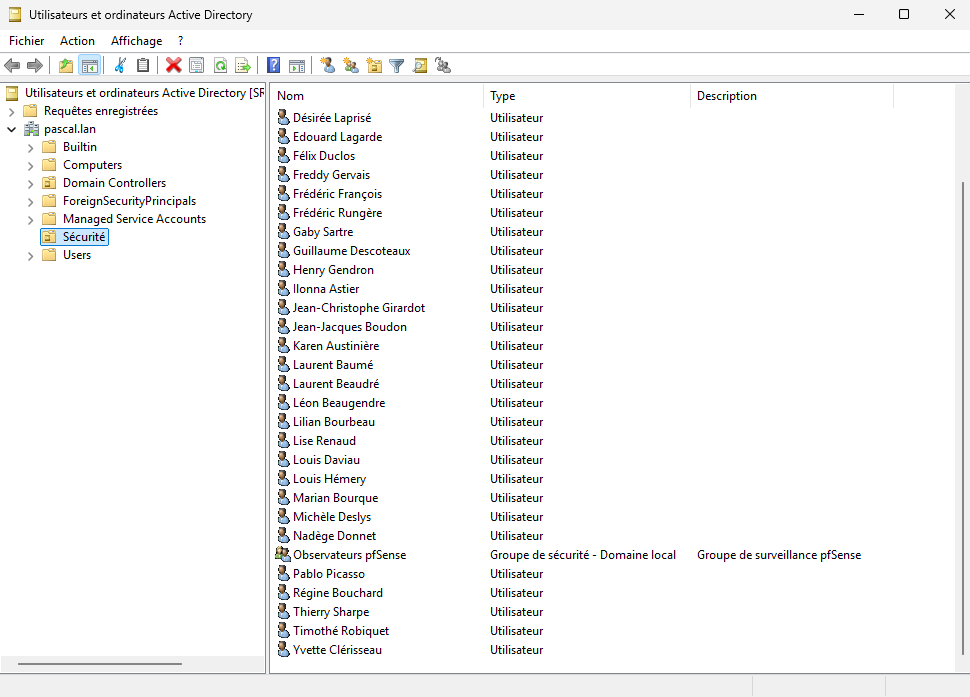The image size is (970, 697).
Task: Expand the Computers container
Action: coord(30,165)
